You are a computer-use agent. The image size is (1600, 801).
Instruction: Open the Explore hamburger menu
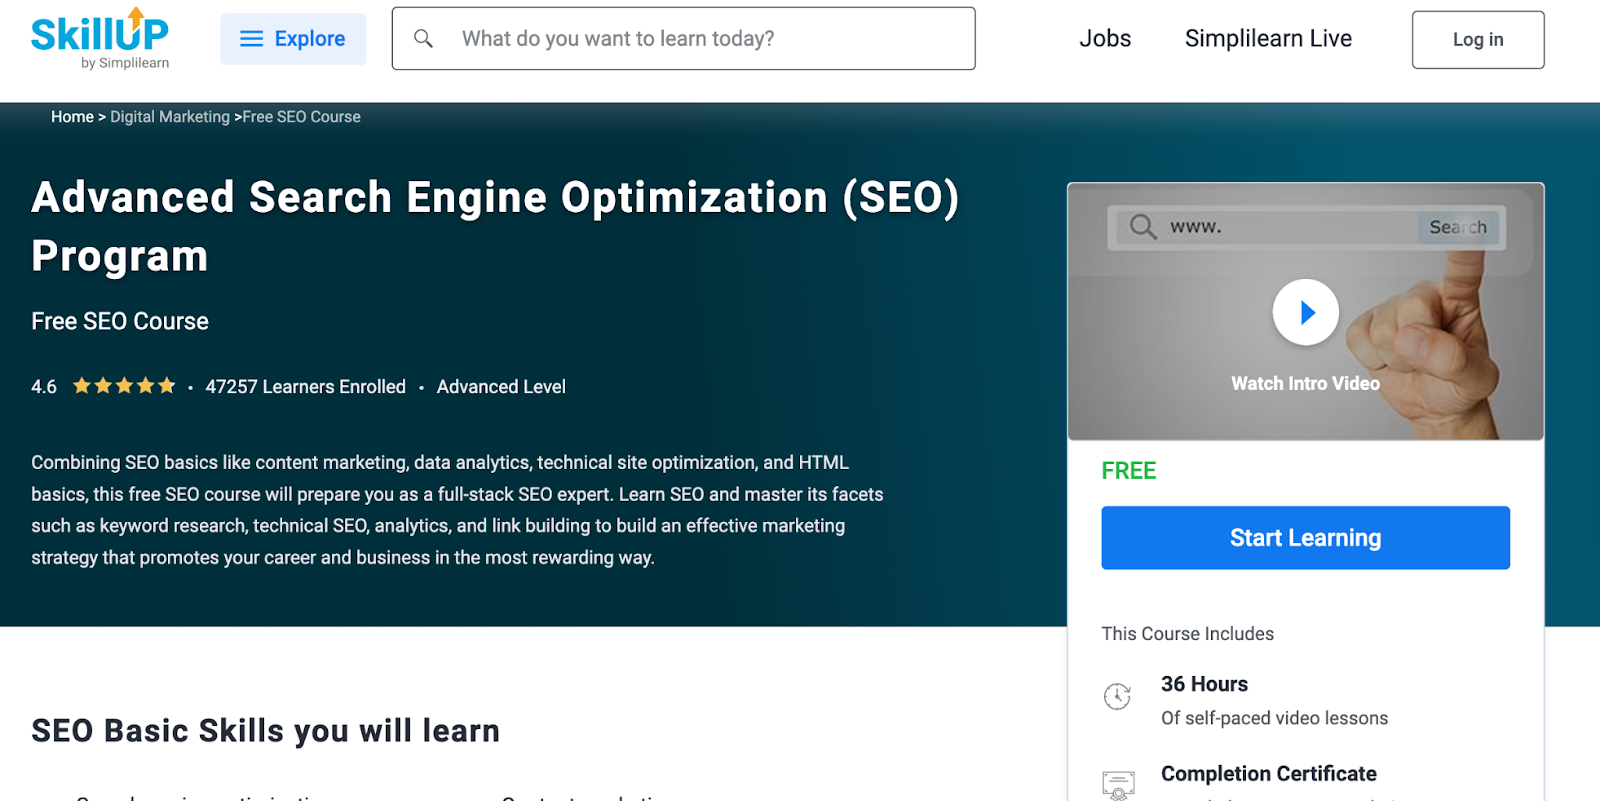pyautogui.click(x=293, y=39)
